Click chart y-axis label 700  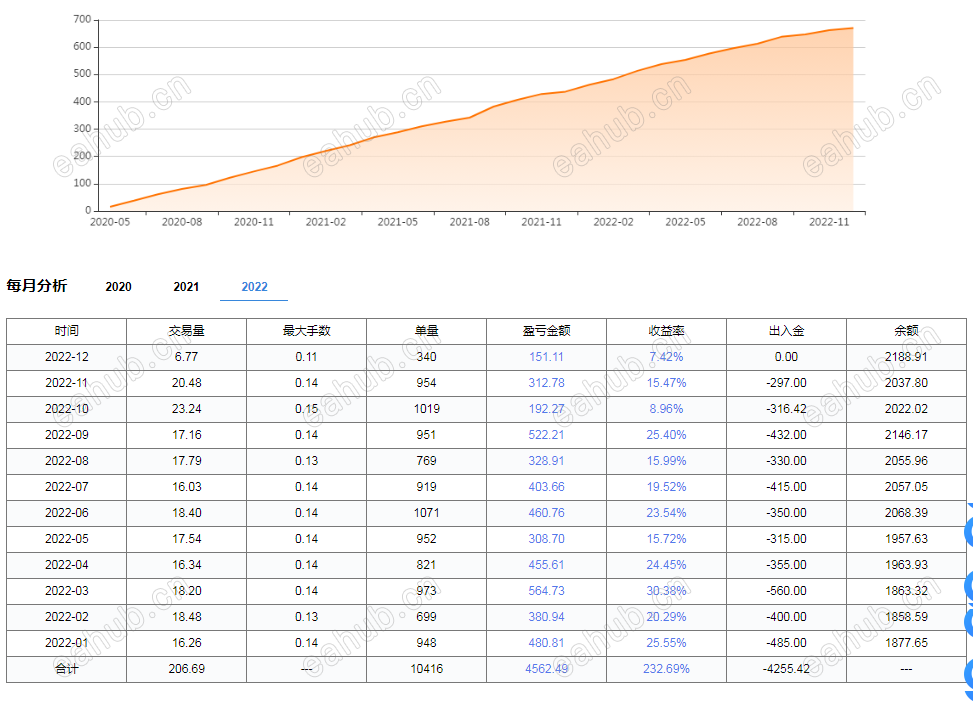tap(82, 19)
